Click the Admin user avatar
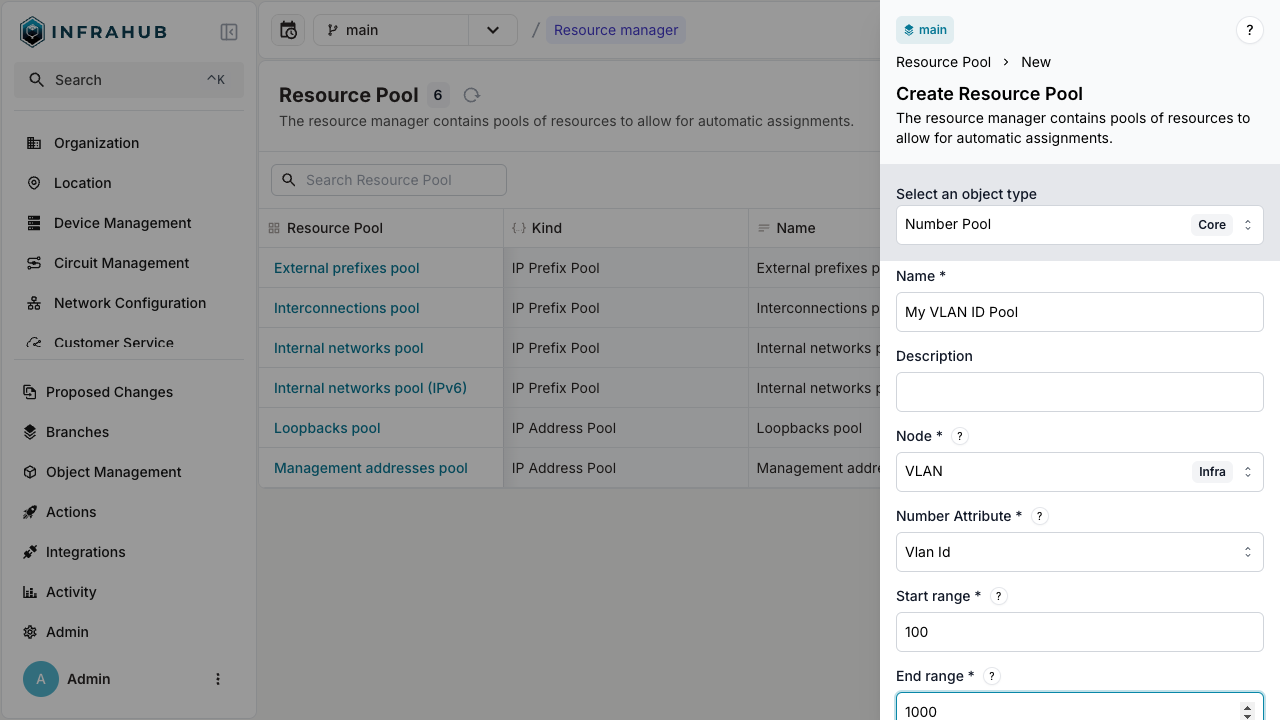Viewport: 1280px width, 720px height. click(x=40, y=679)
